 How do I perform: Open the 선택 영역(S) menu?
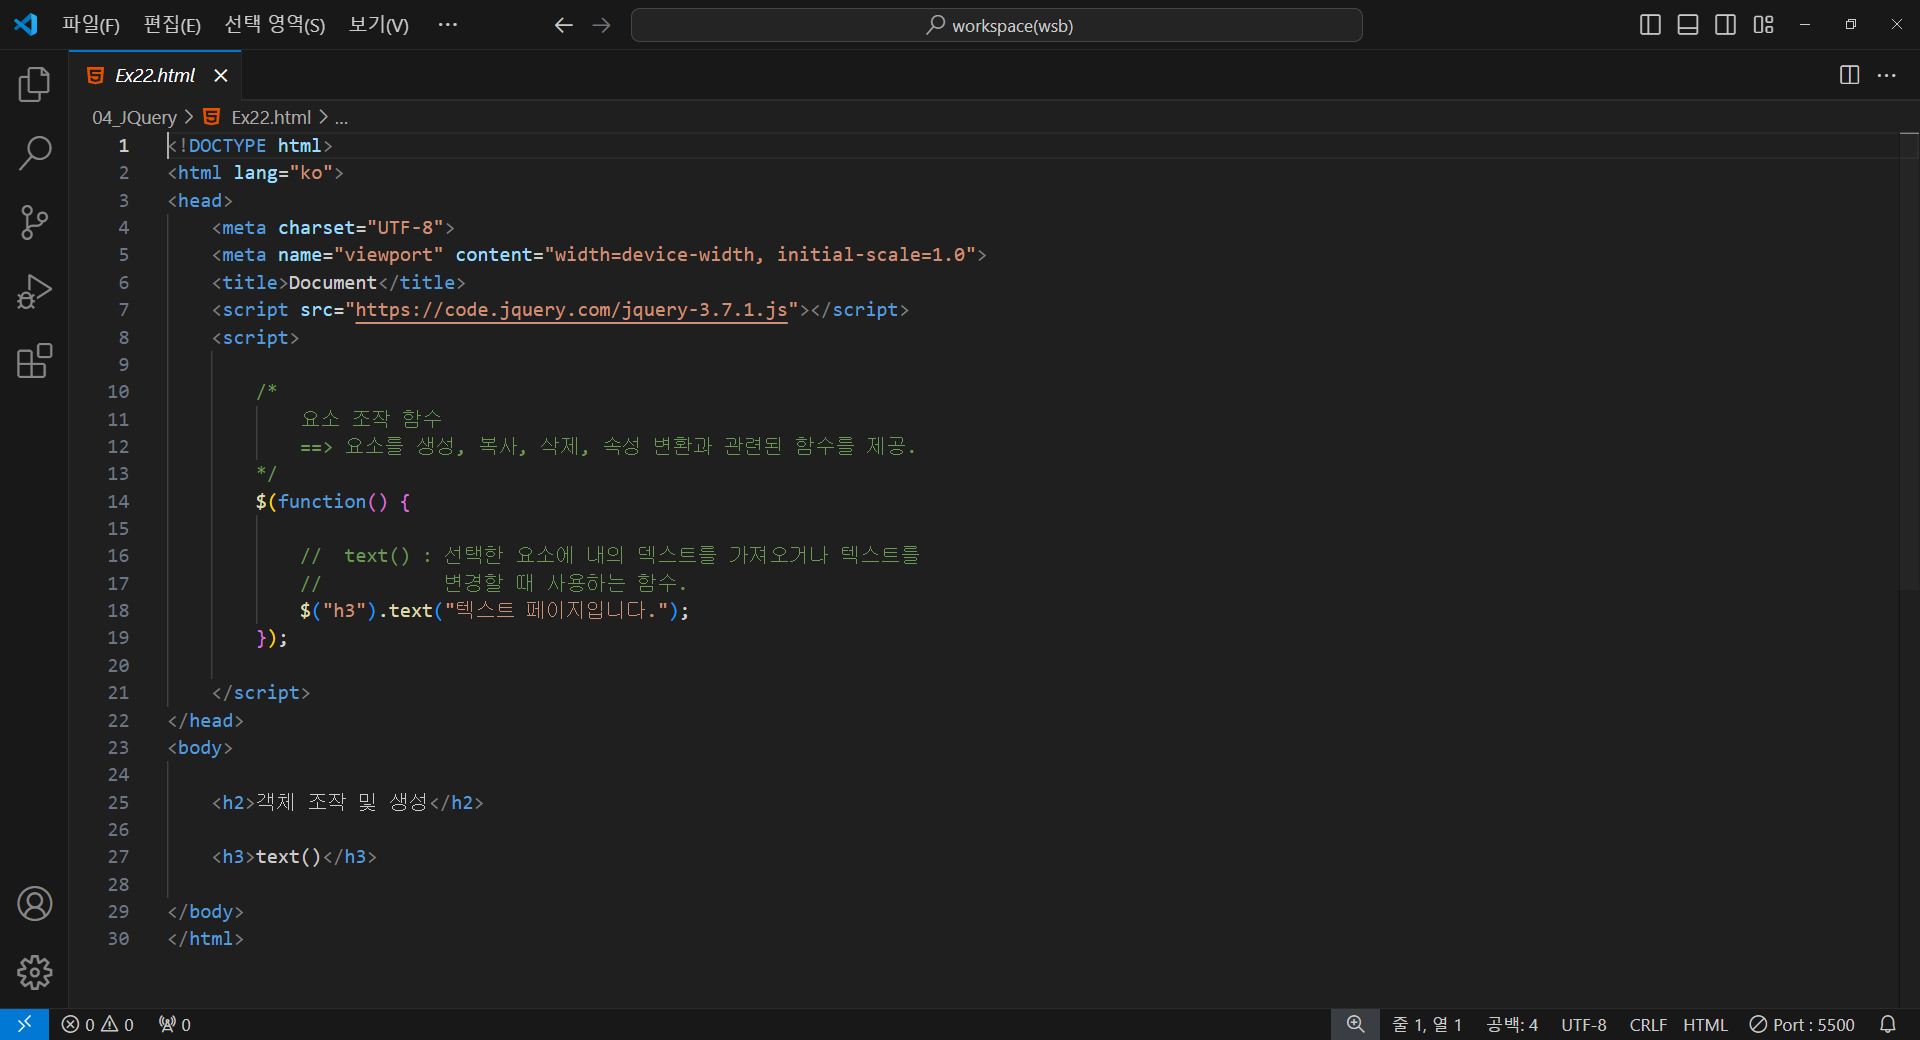click(275, 25)
